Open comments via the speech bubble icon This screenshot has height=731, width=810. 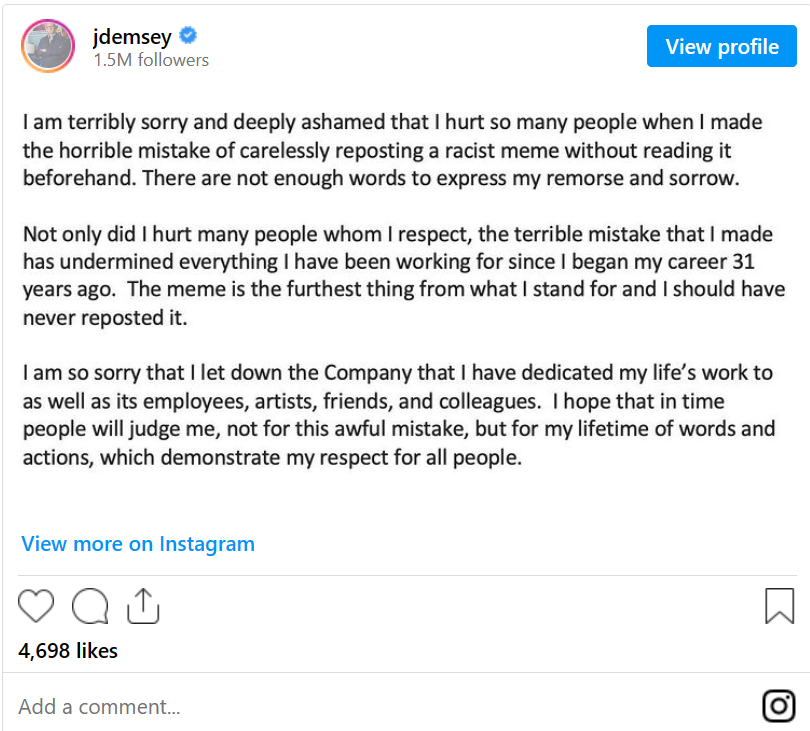pyautogui.click(x=90, y=605)
